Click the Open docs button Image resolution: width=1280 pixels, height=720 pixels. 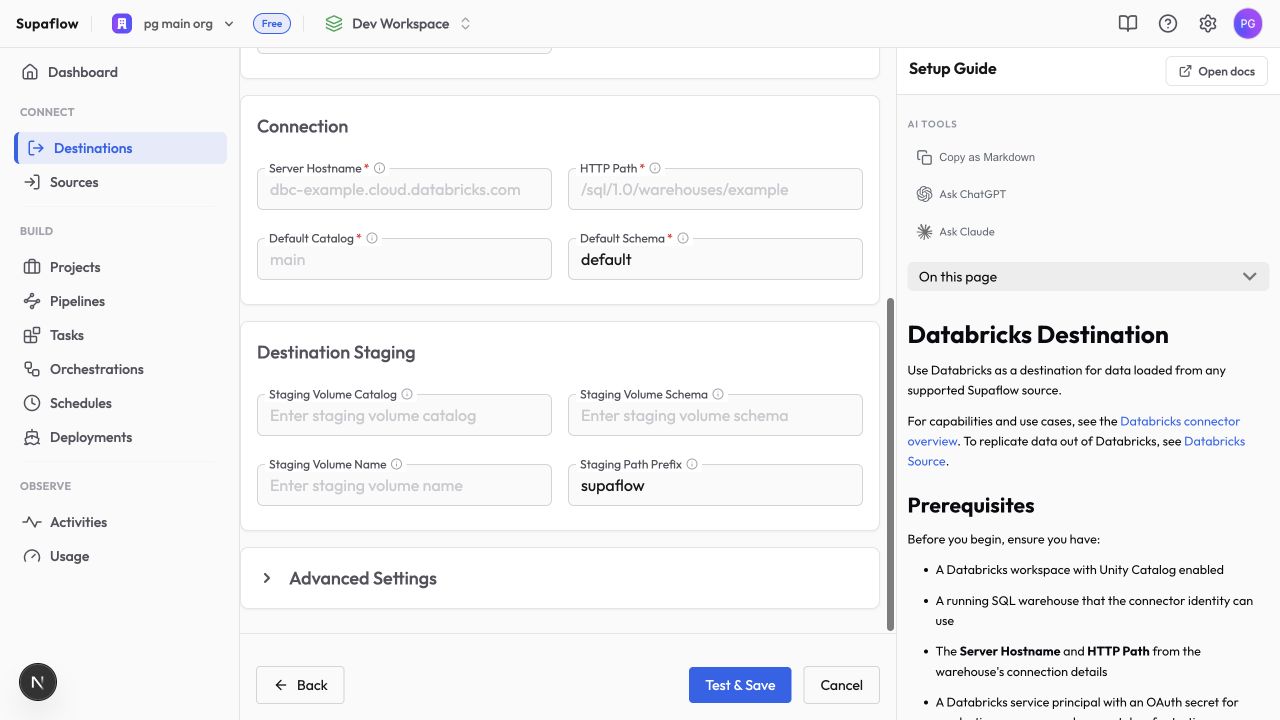pyautogui.click(x=1217, y=71)
